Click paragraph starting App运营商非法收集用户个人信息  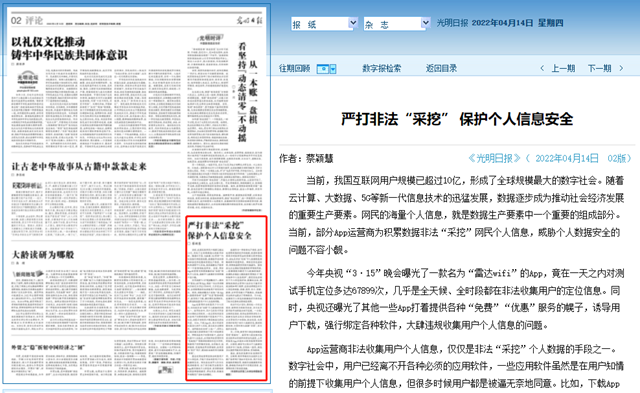(x=456, y=366)
